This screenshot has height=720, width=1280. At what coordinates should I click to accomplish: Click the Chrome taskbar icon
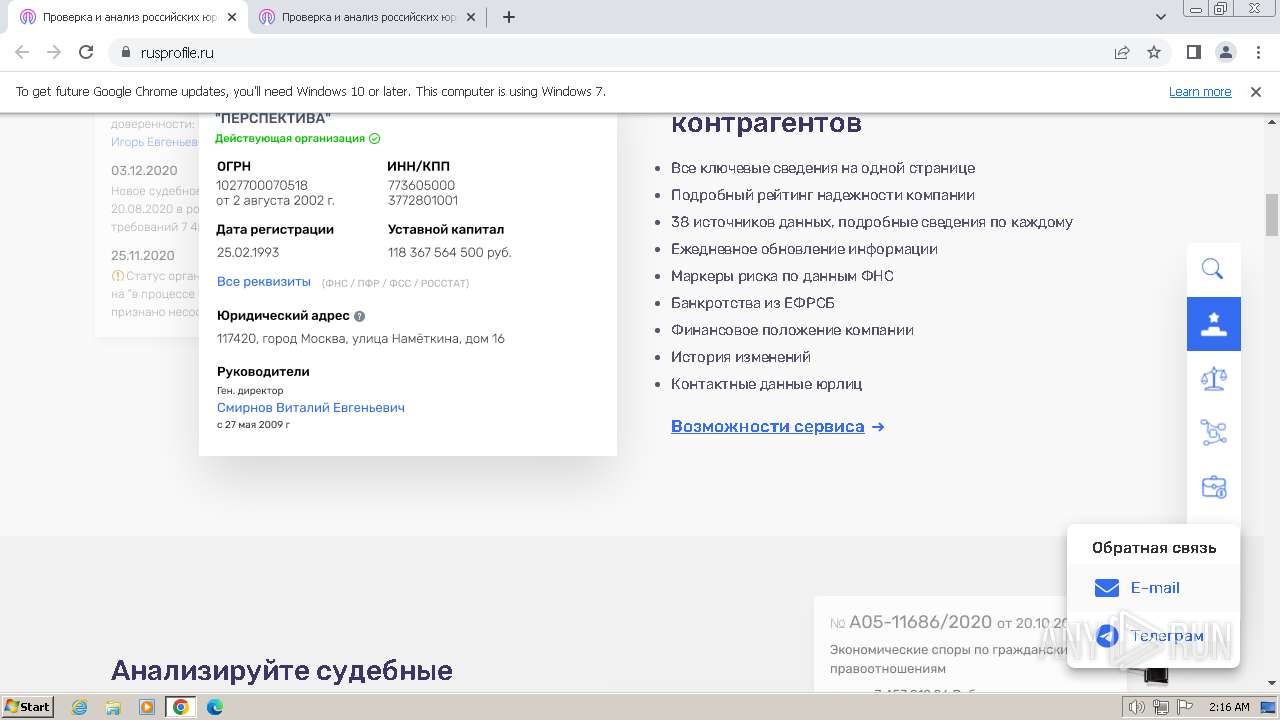(x=180, y=707)
